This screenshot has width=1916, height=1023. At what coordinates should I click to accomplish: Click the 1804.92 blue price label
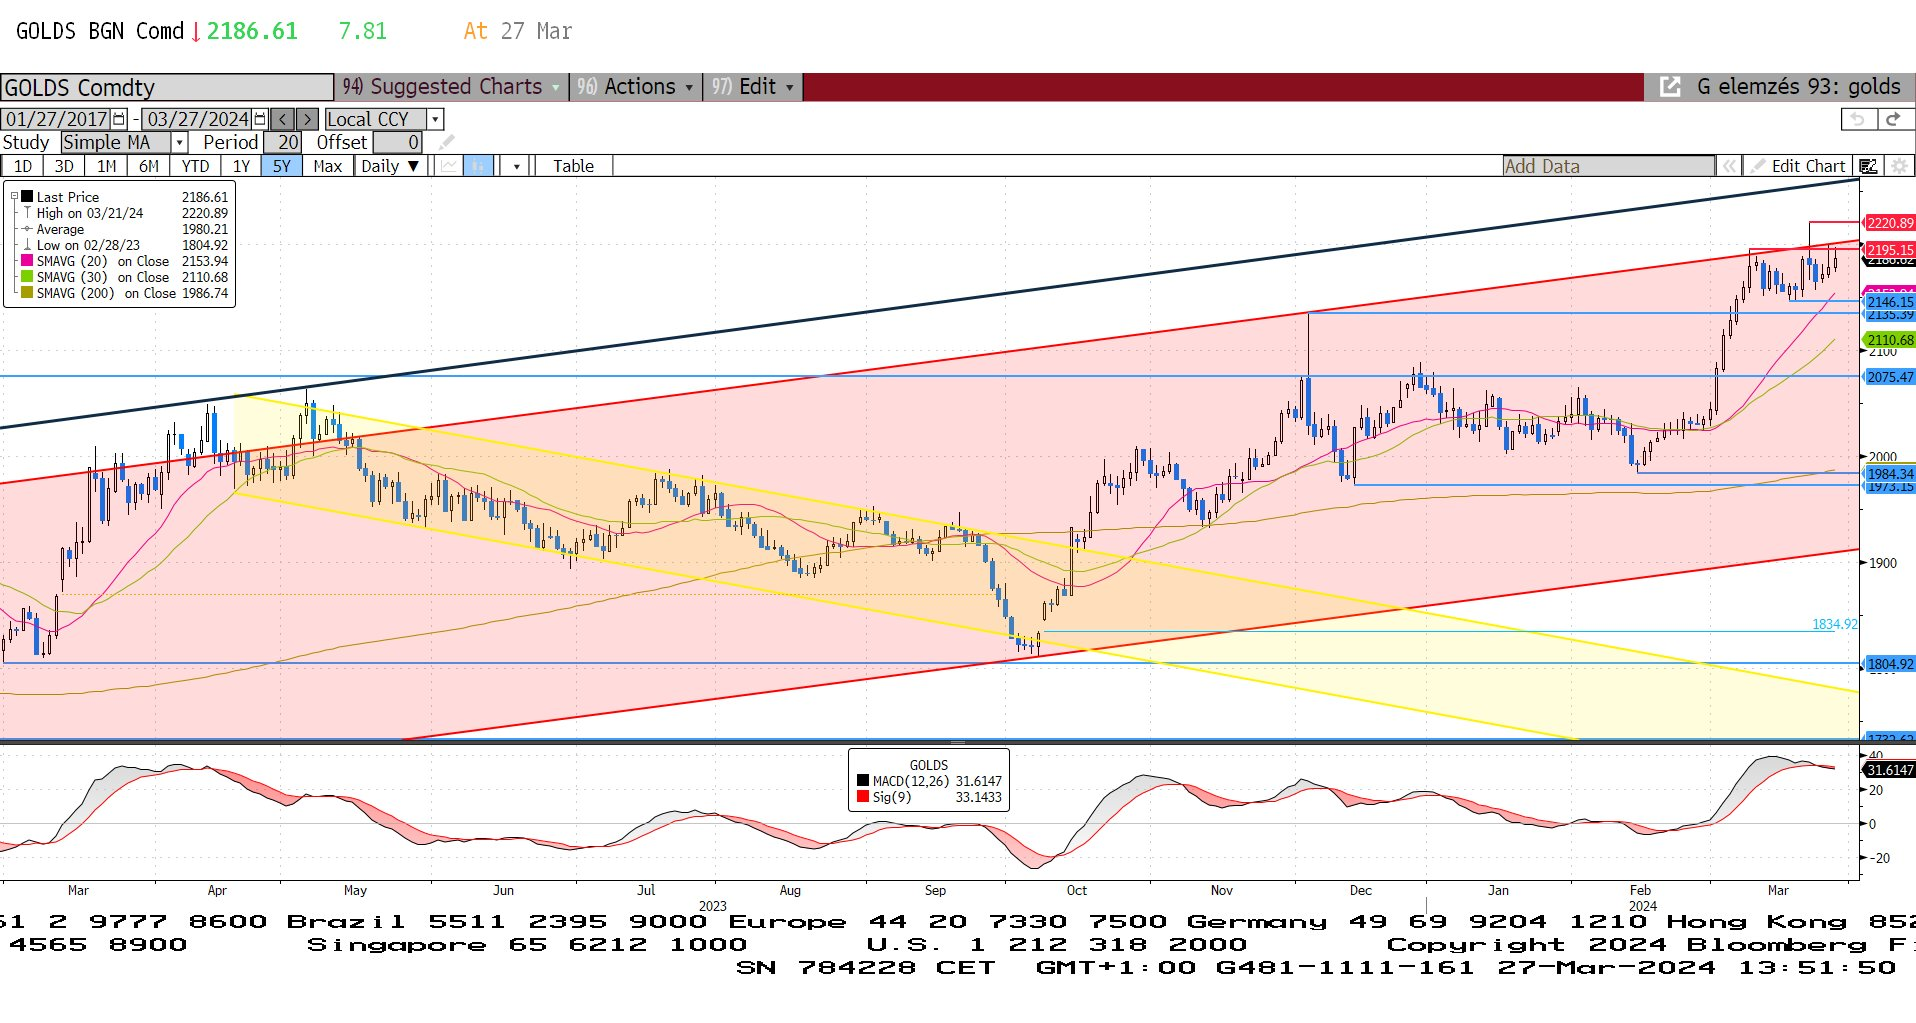tap(1889, 664)
